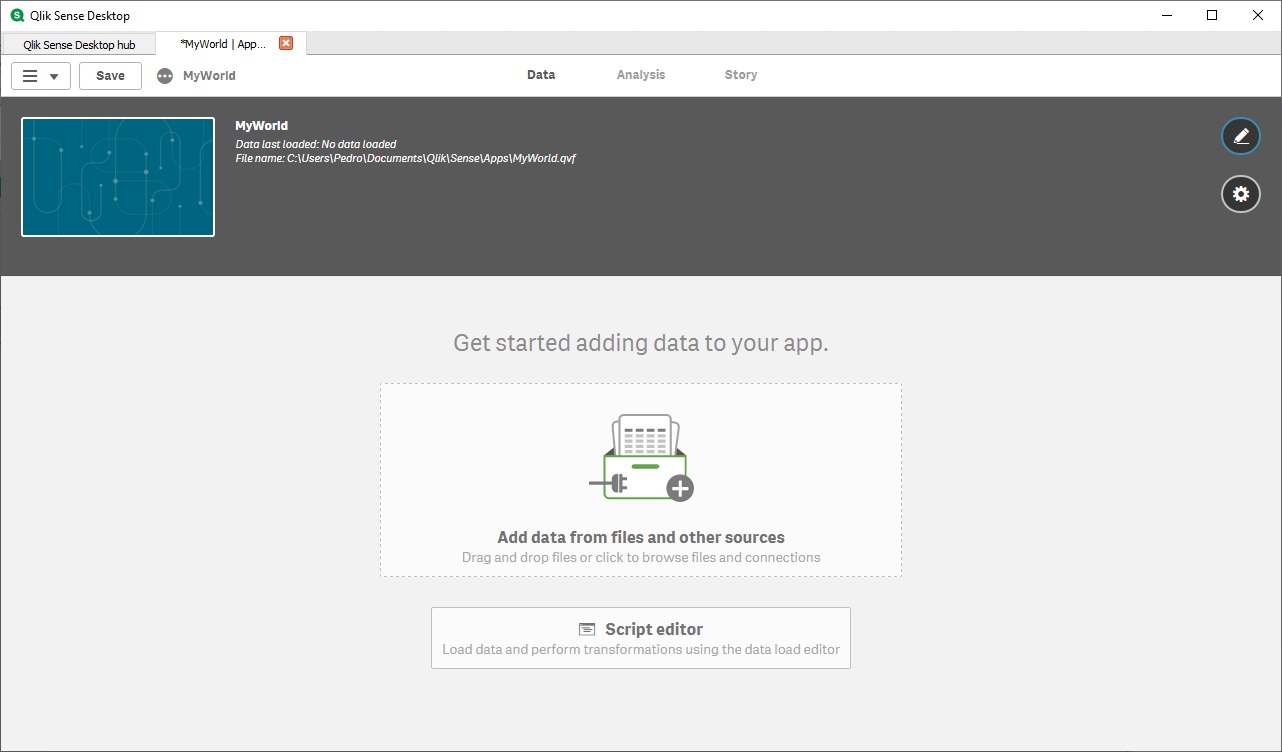The height and width of the screenshot is (752, 1282).
Task: Switch to the Data tab
Action: click(541, 75)
